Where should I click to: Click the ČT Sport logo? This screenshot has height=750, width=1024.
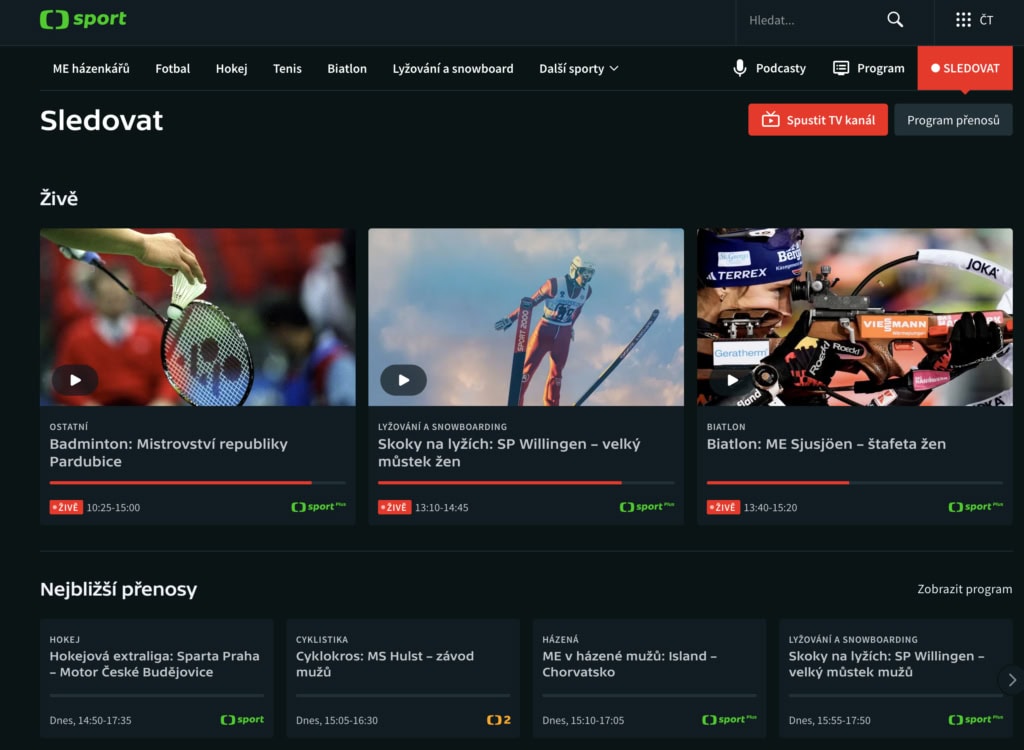click(x=82, y=19)
